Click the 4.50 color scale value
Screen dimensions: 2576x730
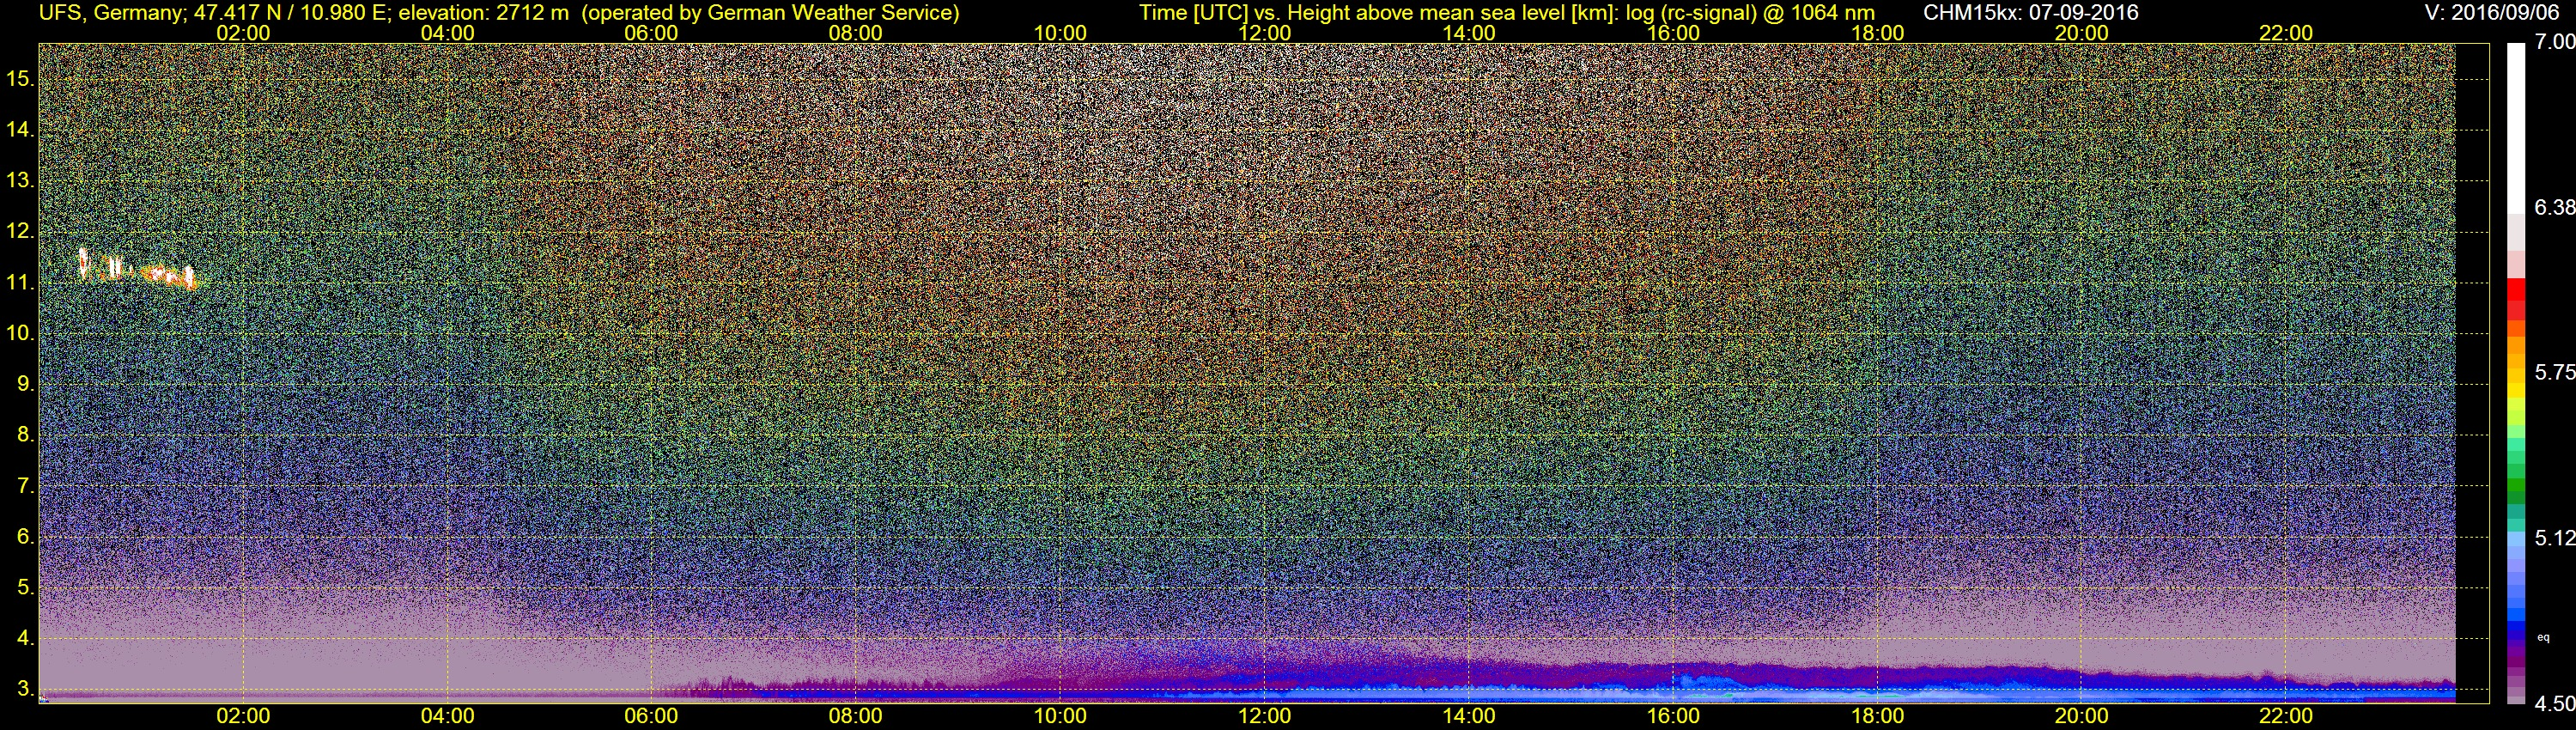click(x=2555, y=703)
